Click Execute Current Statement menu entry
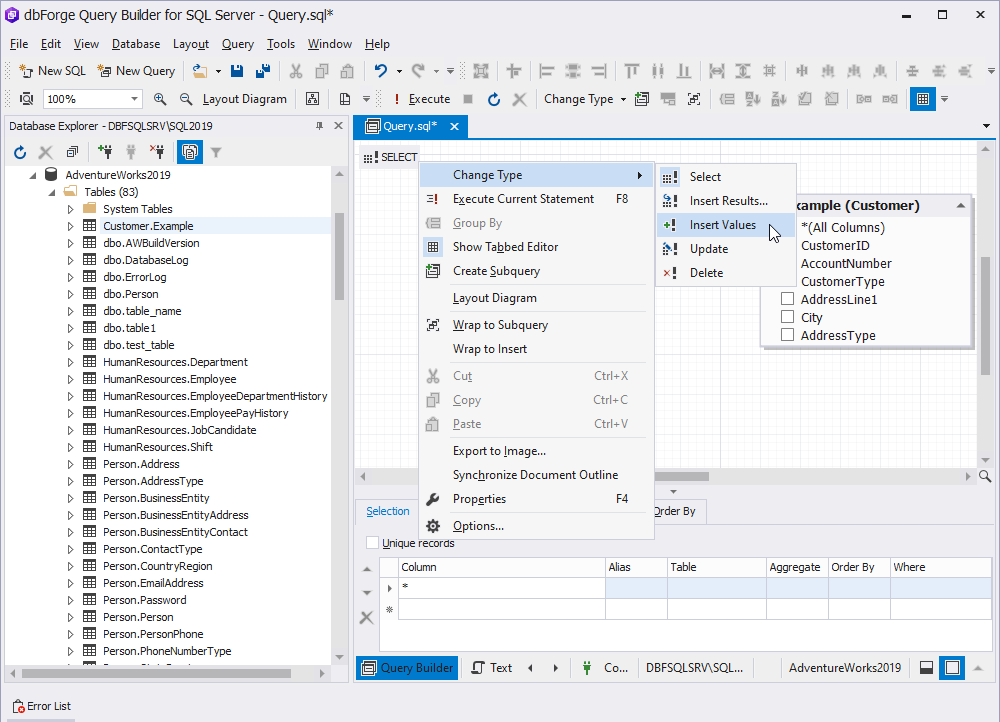This screenshot has width=1000, height=722. [536, 199]
